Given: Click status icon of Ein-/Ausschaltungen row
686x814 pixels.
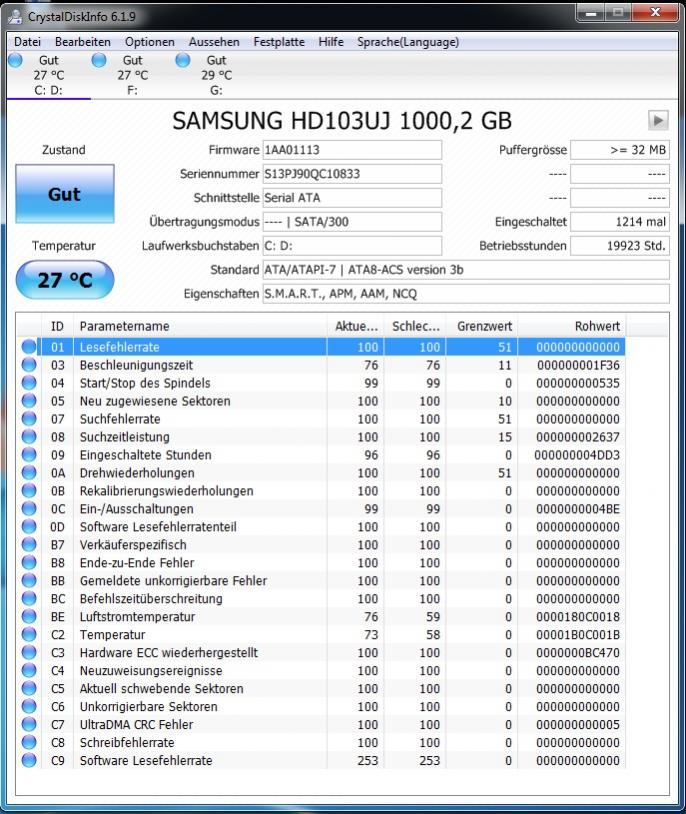Looking at the screenshot, I should [x=29, y=509].
